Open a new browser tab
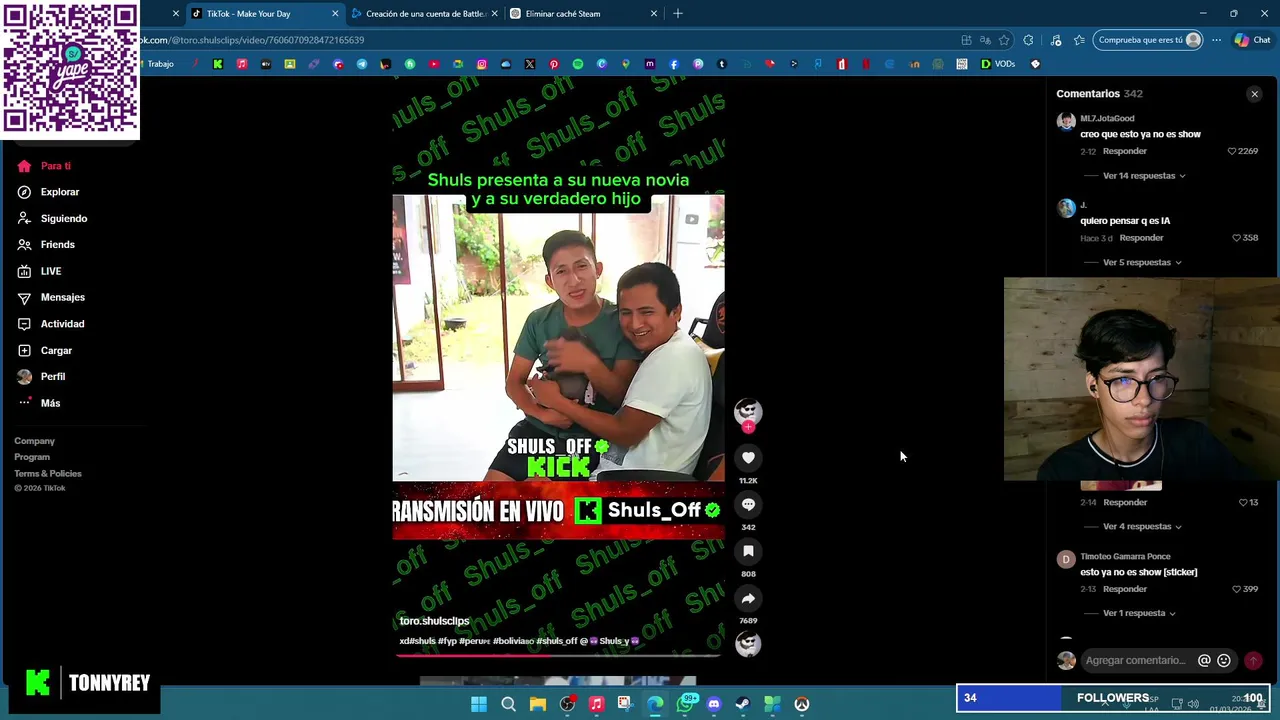 point(678,14)
